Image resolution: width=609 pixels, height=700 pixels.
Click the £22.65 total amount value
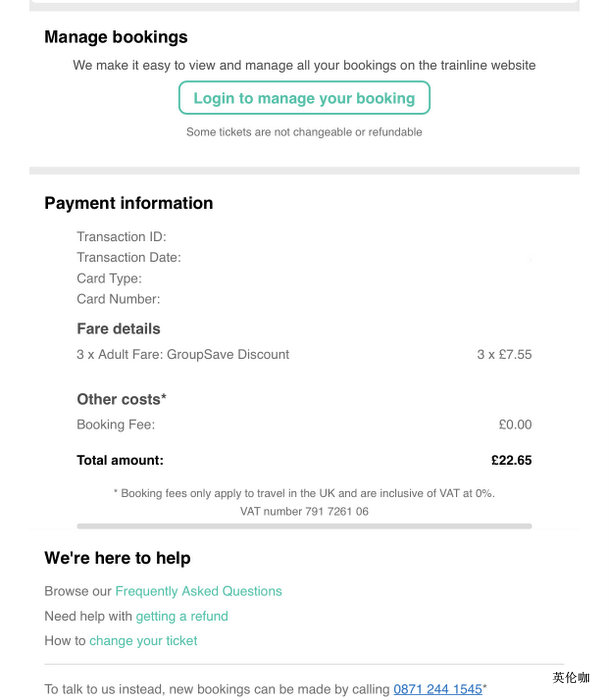[511, 461]
